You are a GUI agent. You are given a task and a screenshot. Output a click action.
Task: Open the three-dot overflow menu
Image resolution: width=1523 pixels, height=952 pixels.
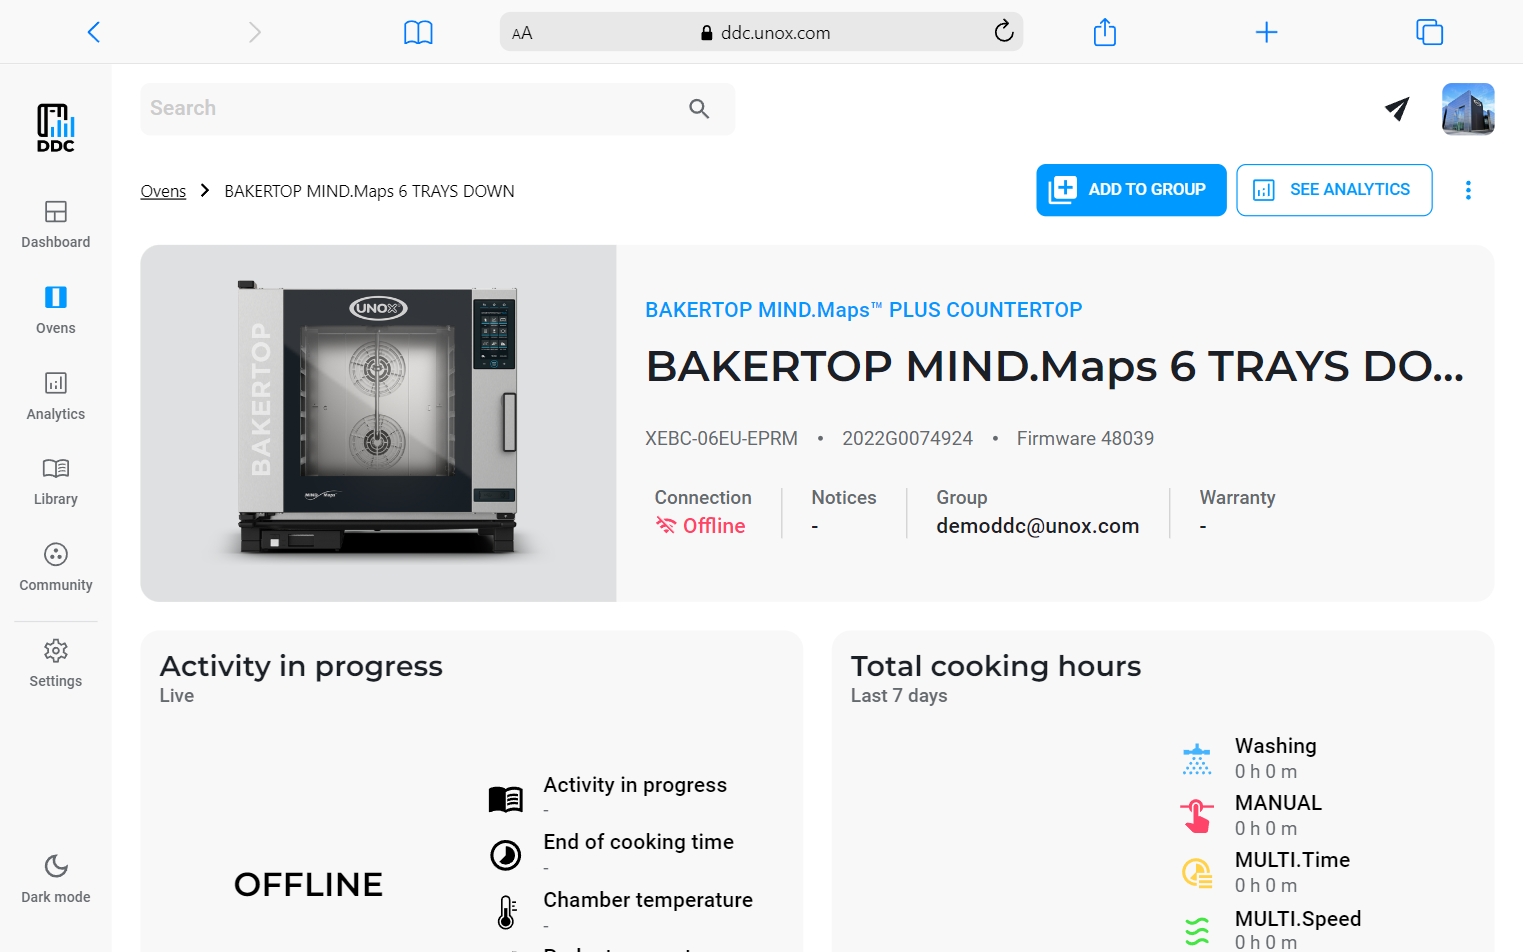(1468, 190)
